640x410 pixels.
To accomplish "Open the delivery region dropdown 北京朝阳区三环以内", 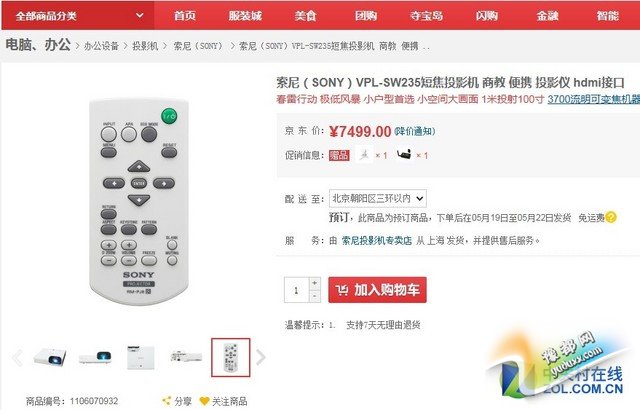I will pos(378,199).
